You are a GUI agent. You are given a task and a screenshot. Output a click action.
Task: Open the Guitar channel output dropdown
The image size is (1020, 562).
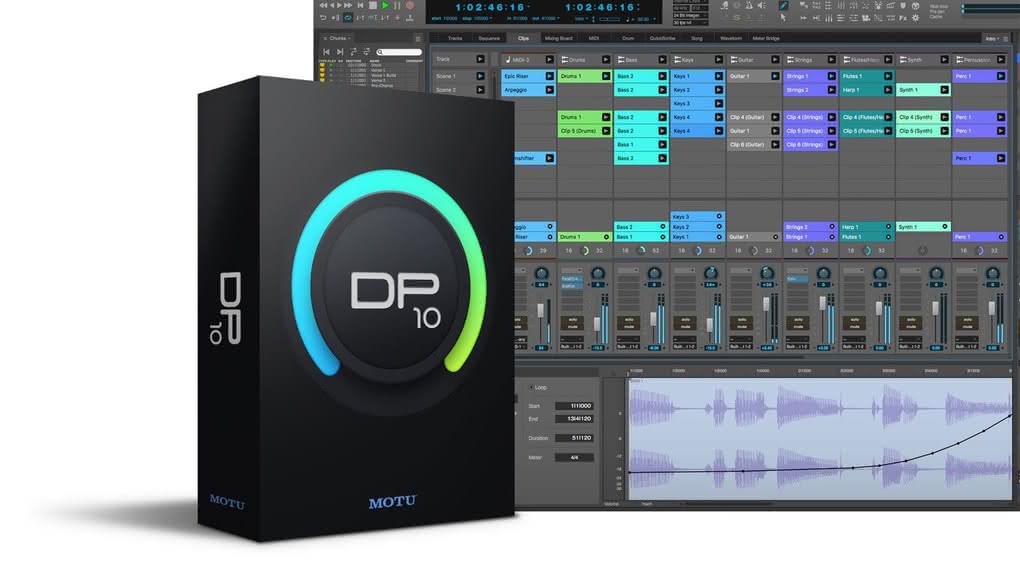[742, 347]
